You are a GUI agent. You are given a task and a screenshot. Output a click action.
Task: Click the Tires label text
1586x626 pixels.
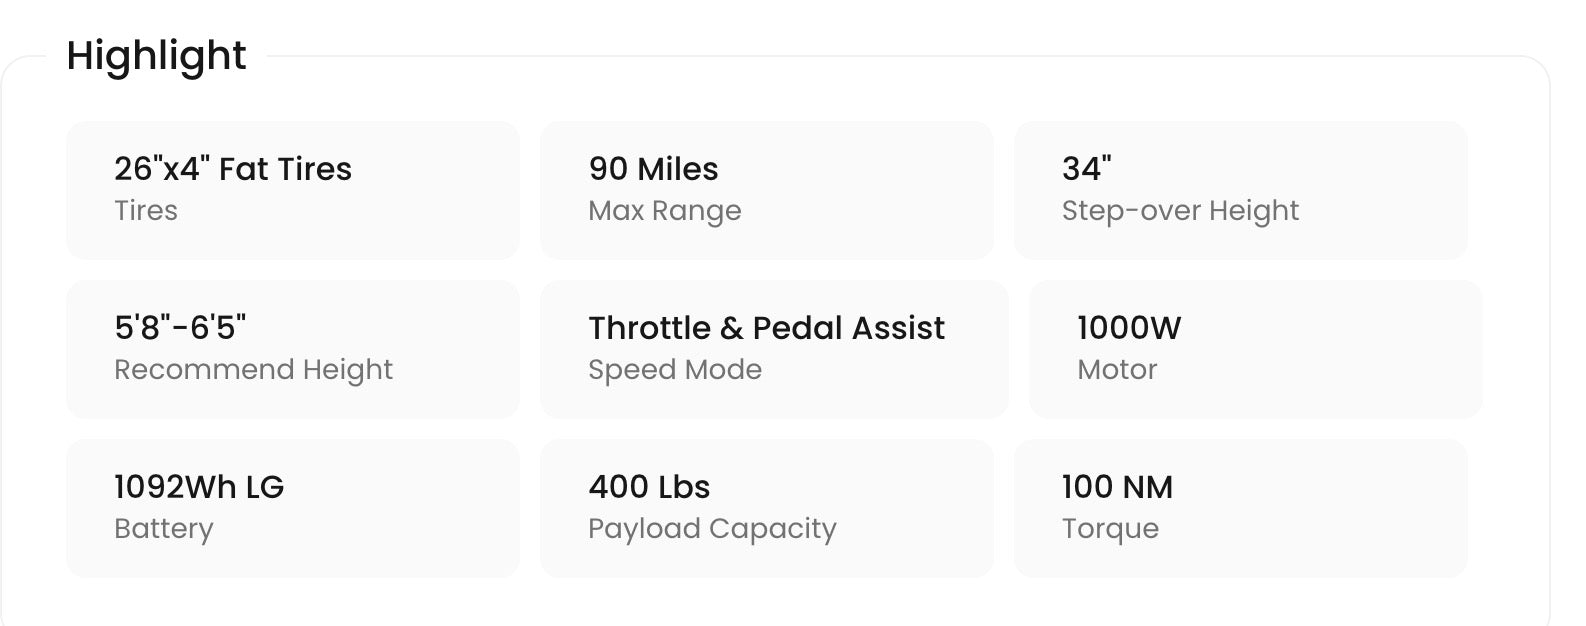click(146, 211)
